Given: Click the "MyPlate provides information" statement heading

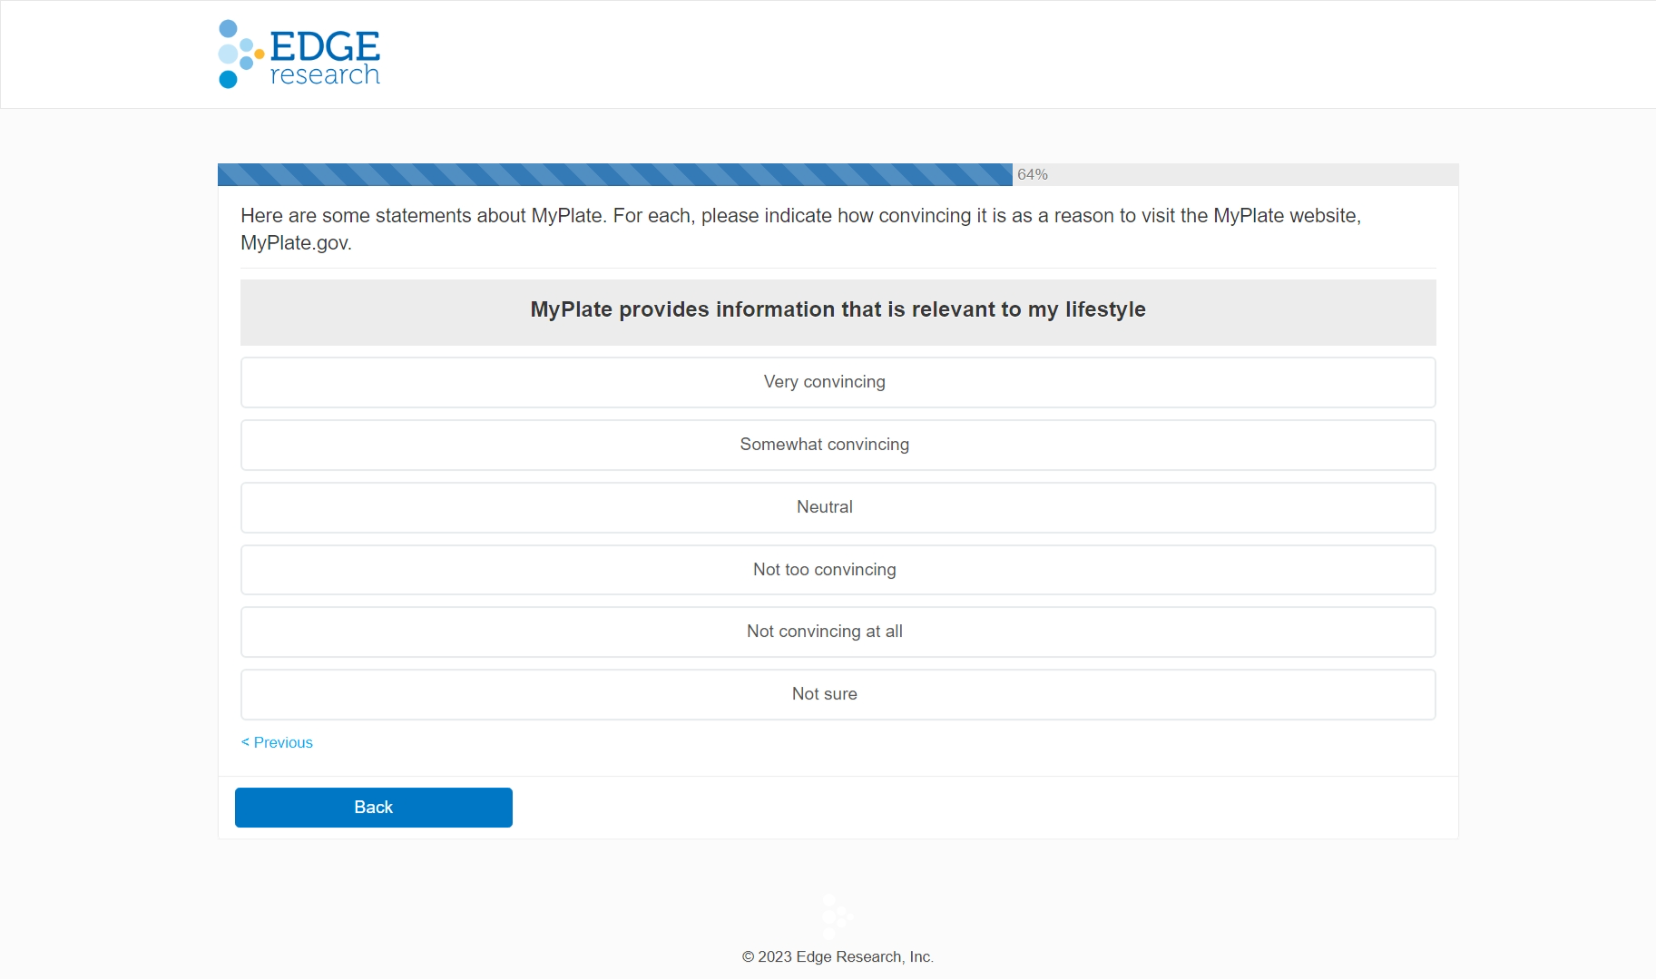Looking at the screenshot, I should tap(838, 310).
